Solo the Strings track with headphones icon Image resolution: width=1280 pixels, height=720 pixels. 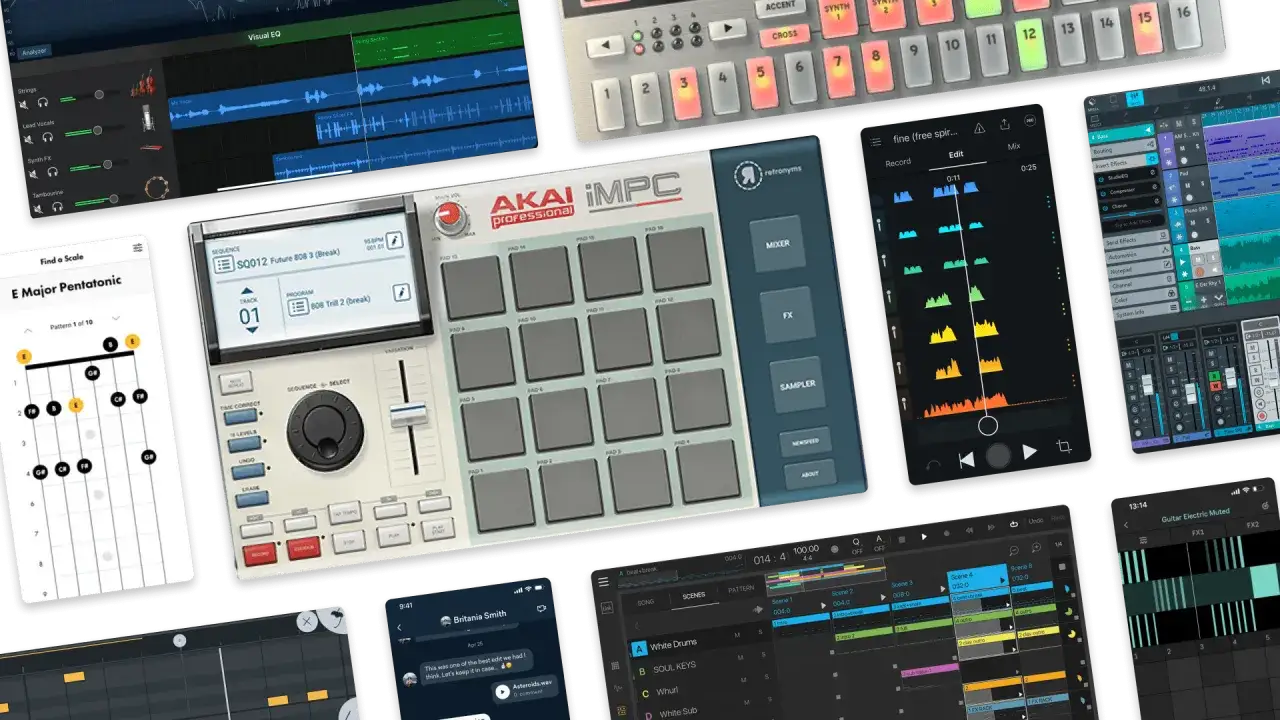[x=44, y=101]
